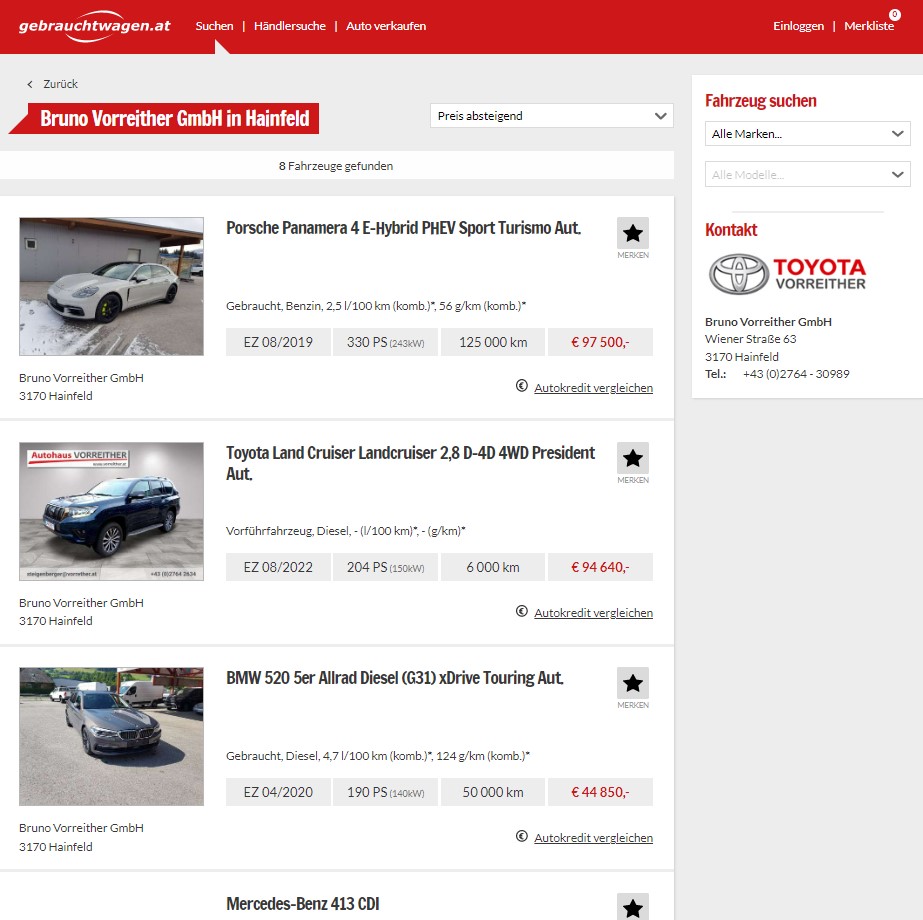The width and height of the screenshot is (923, 920).
Task: Open the Toyota Land Cruiser President listing title
Action: 410,463
